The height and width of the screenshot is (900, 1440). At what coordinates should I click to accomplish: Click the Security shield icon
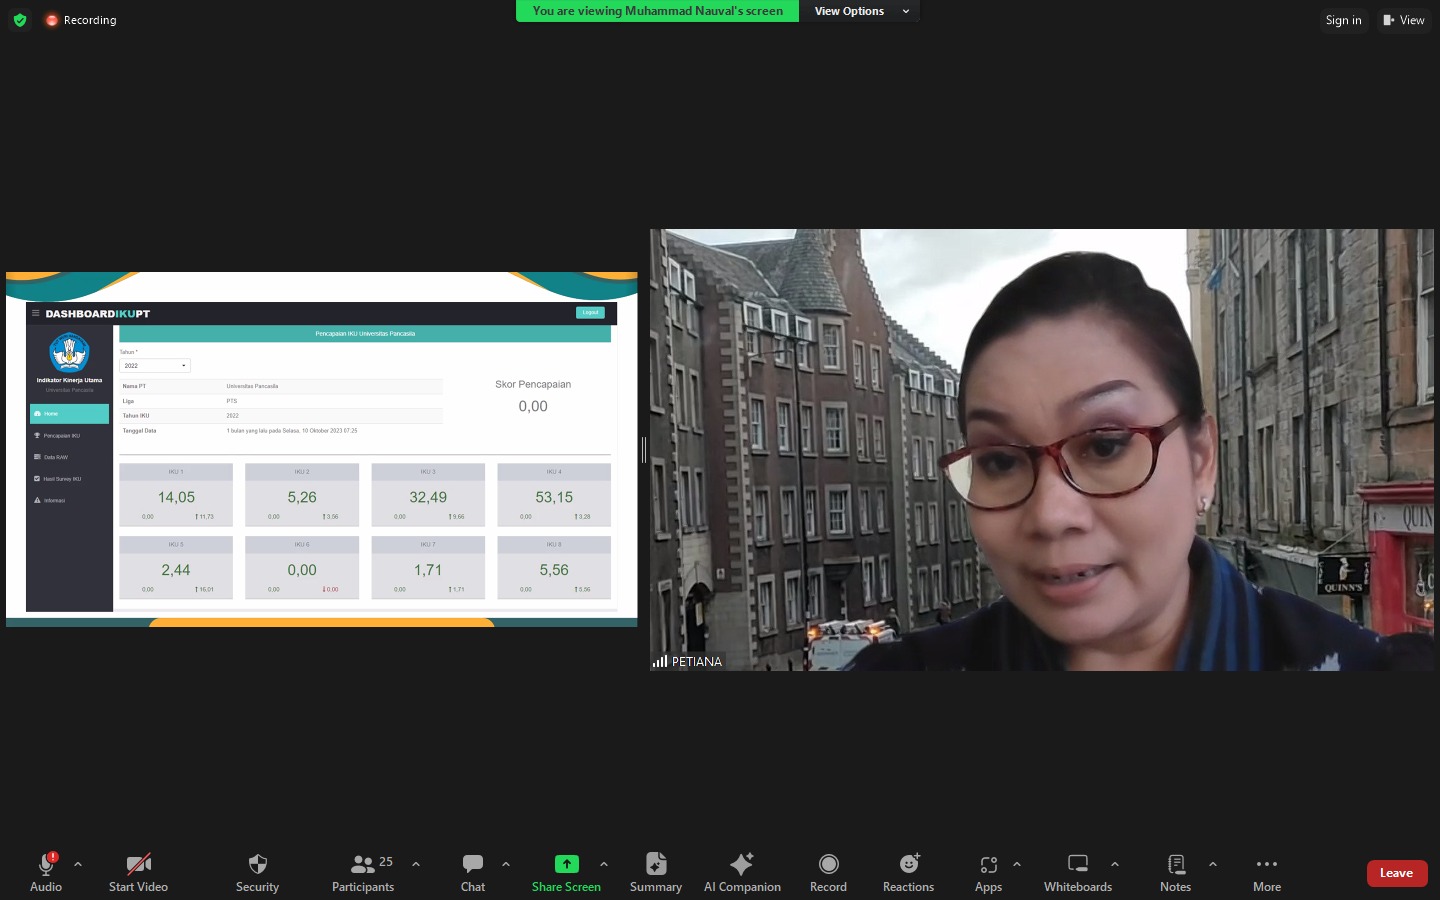257,865
